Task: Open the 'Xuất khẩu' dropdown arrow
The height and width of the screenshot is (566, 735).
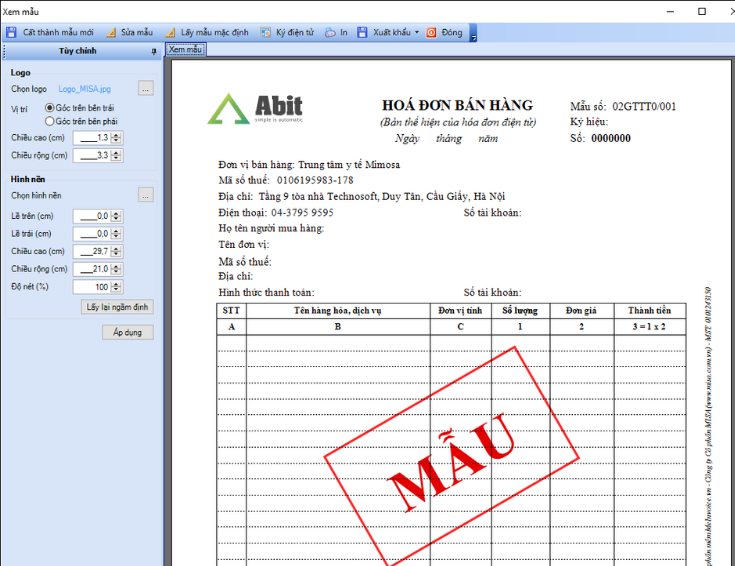Action: (417, 33)
